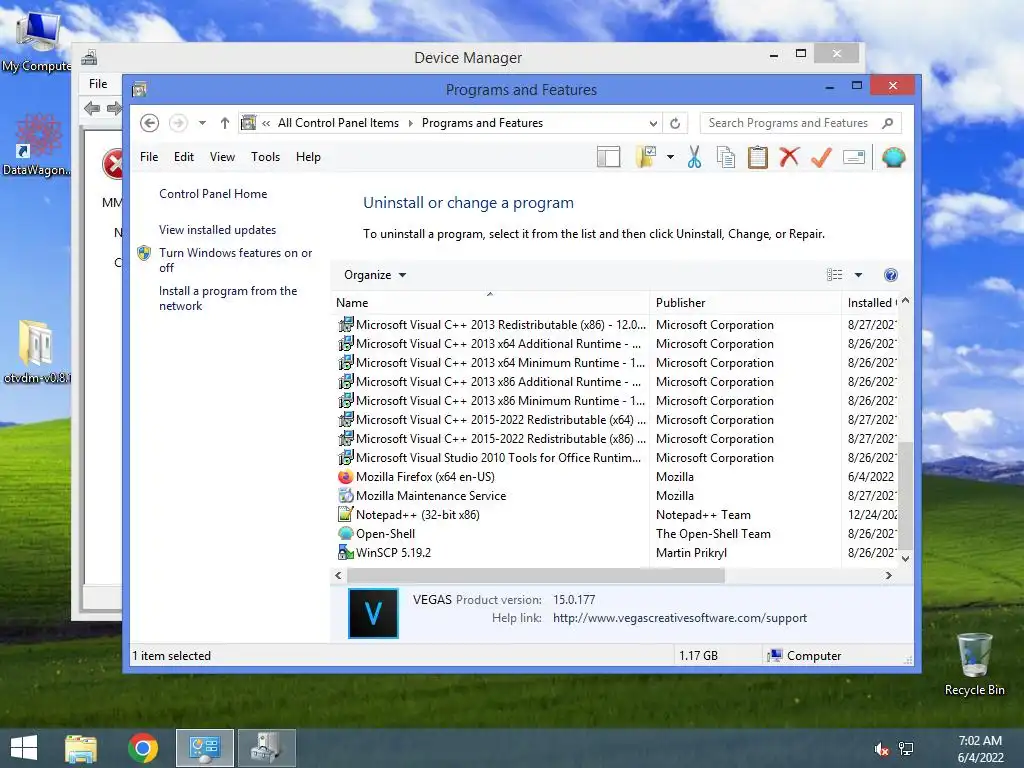Select the DataWagon desktop shortcut

(37, 145)
